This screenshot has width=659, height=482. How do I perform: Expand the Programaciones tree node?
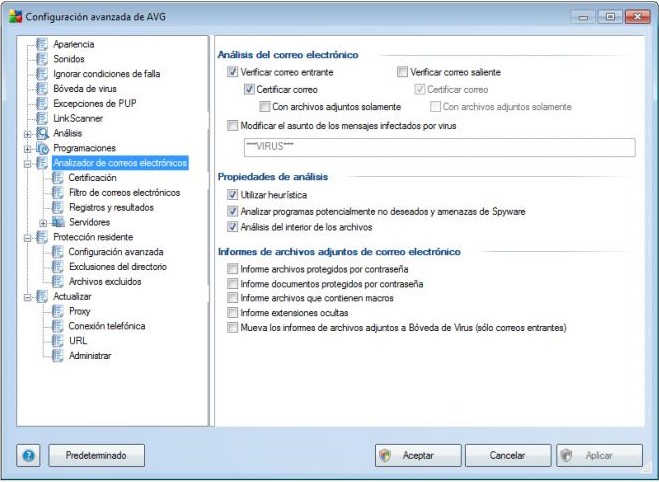27,149
